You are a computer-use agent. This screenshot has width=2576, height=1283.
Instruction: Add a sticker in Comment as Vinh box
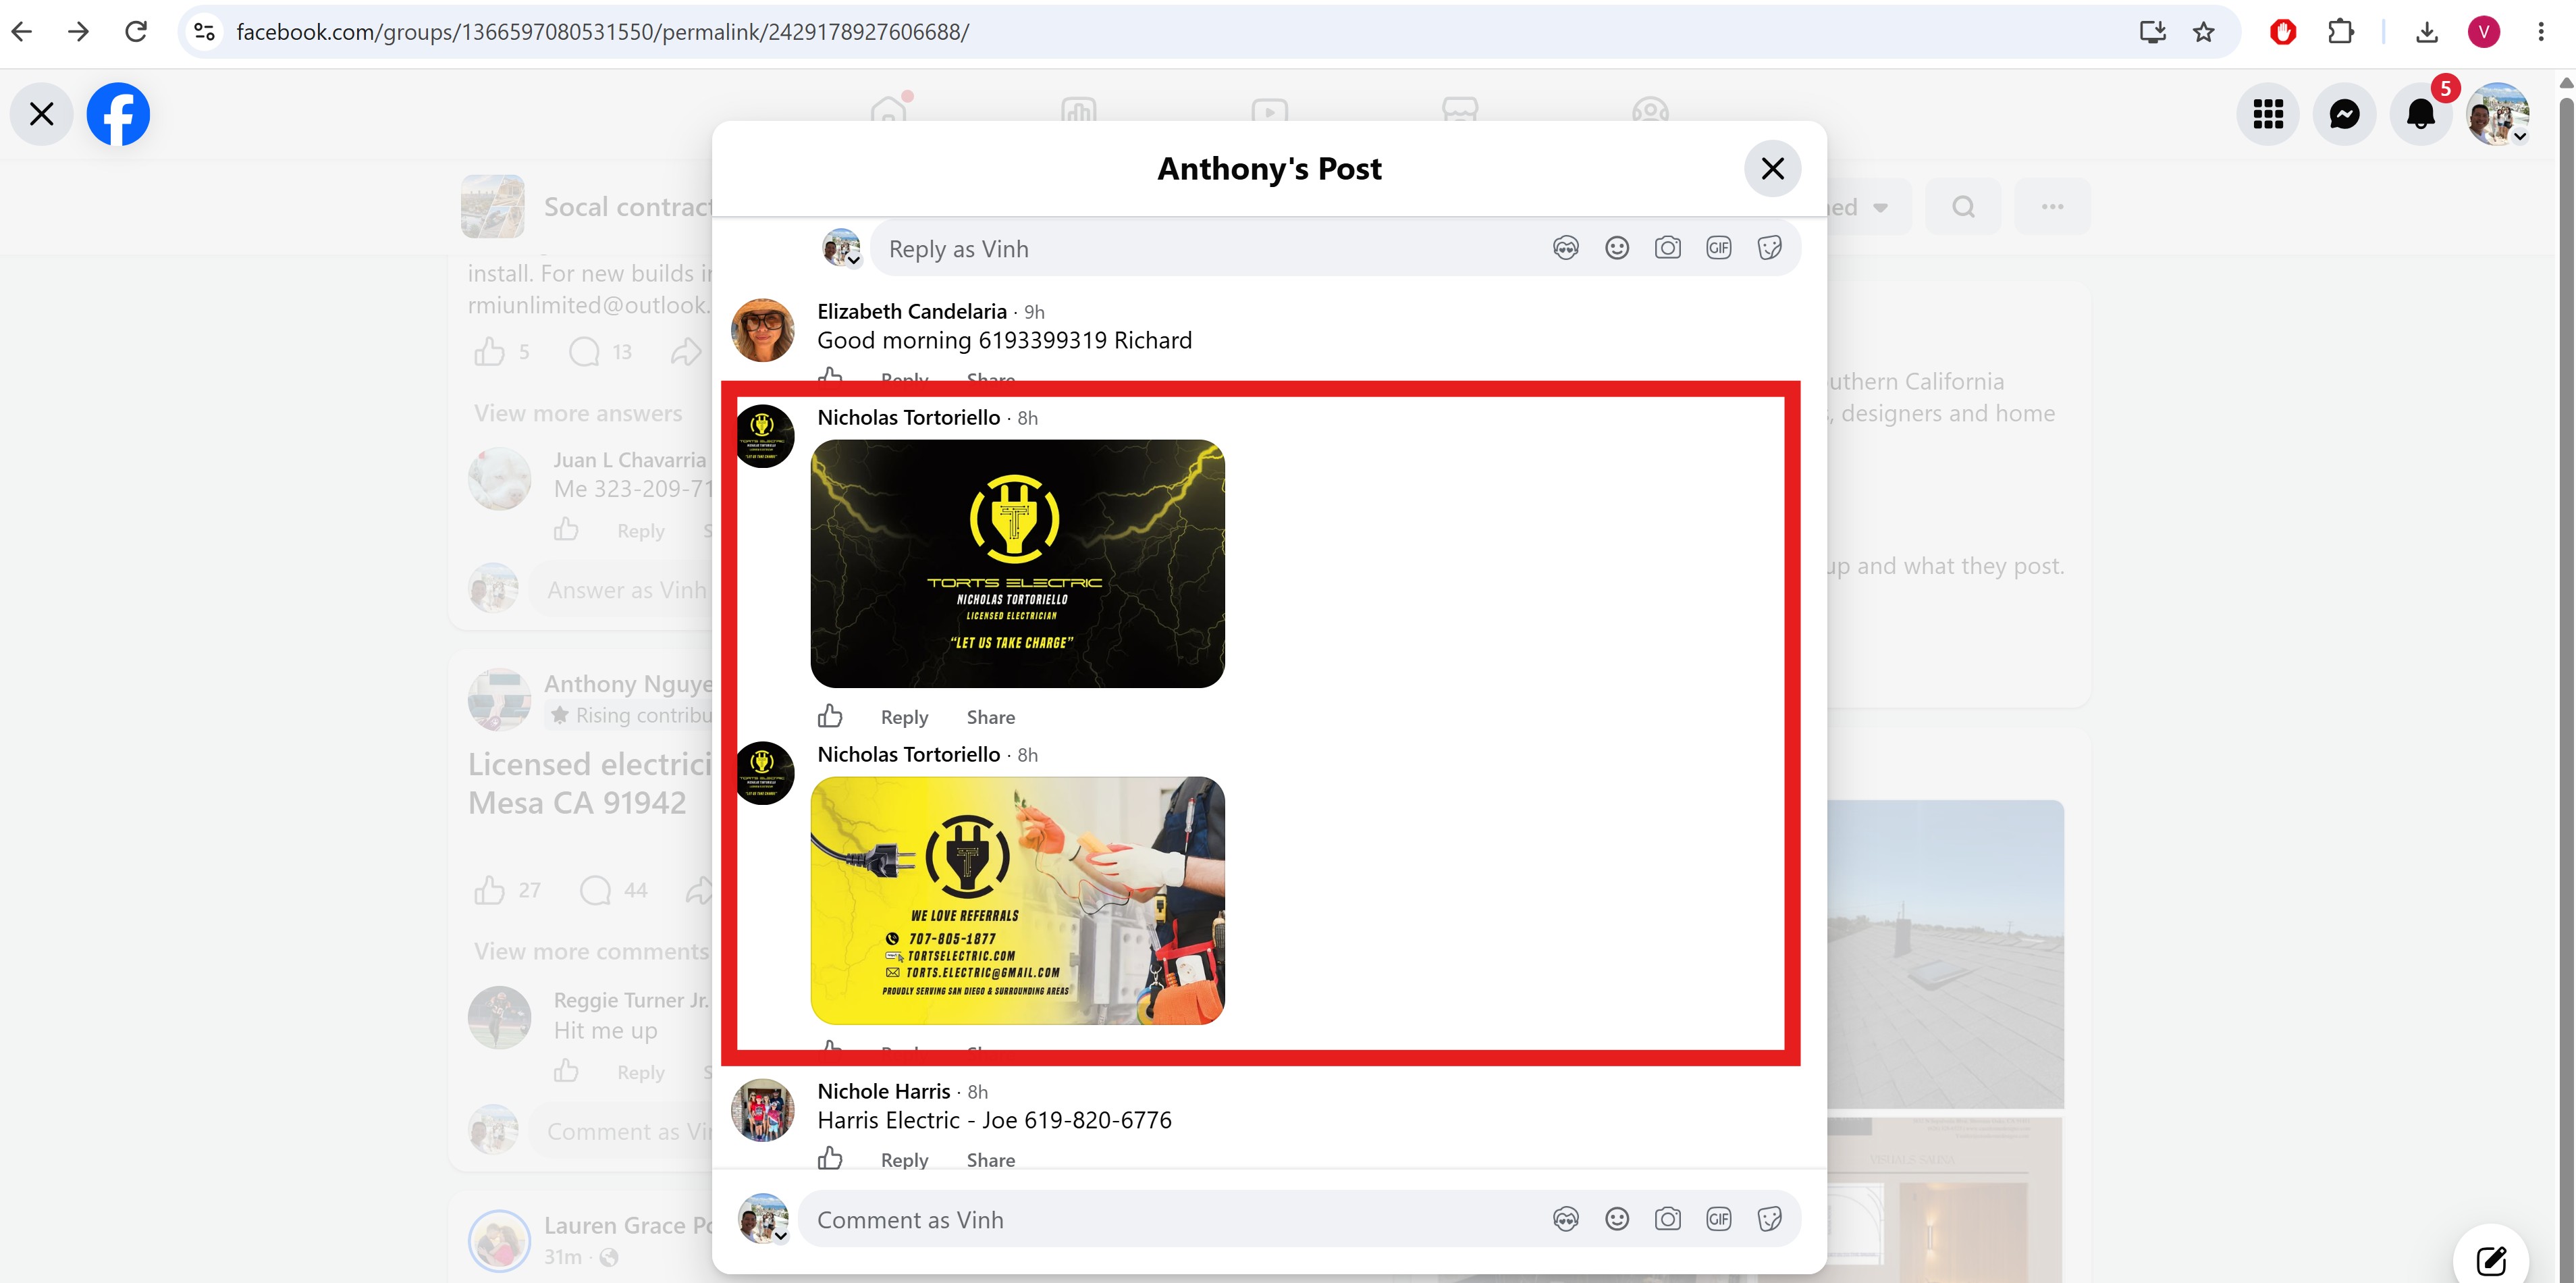pyautogui.click(x=1770, y=1219)
